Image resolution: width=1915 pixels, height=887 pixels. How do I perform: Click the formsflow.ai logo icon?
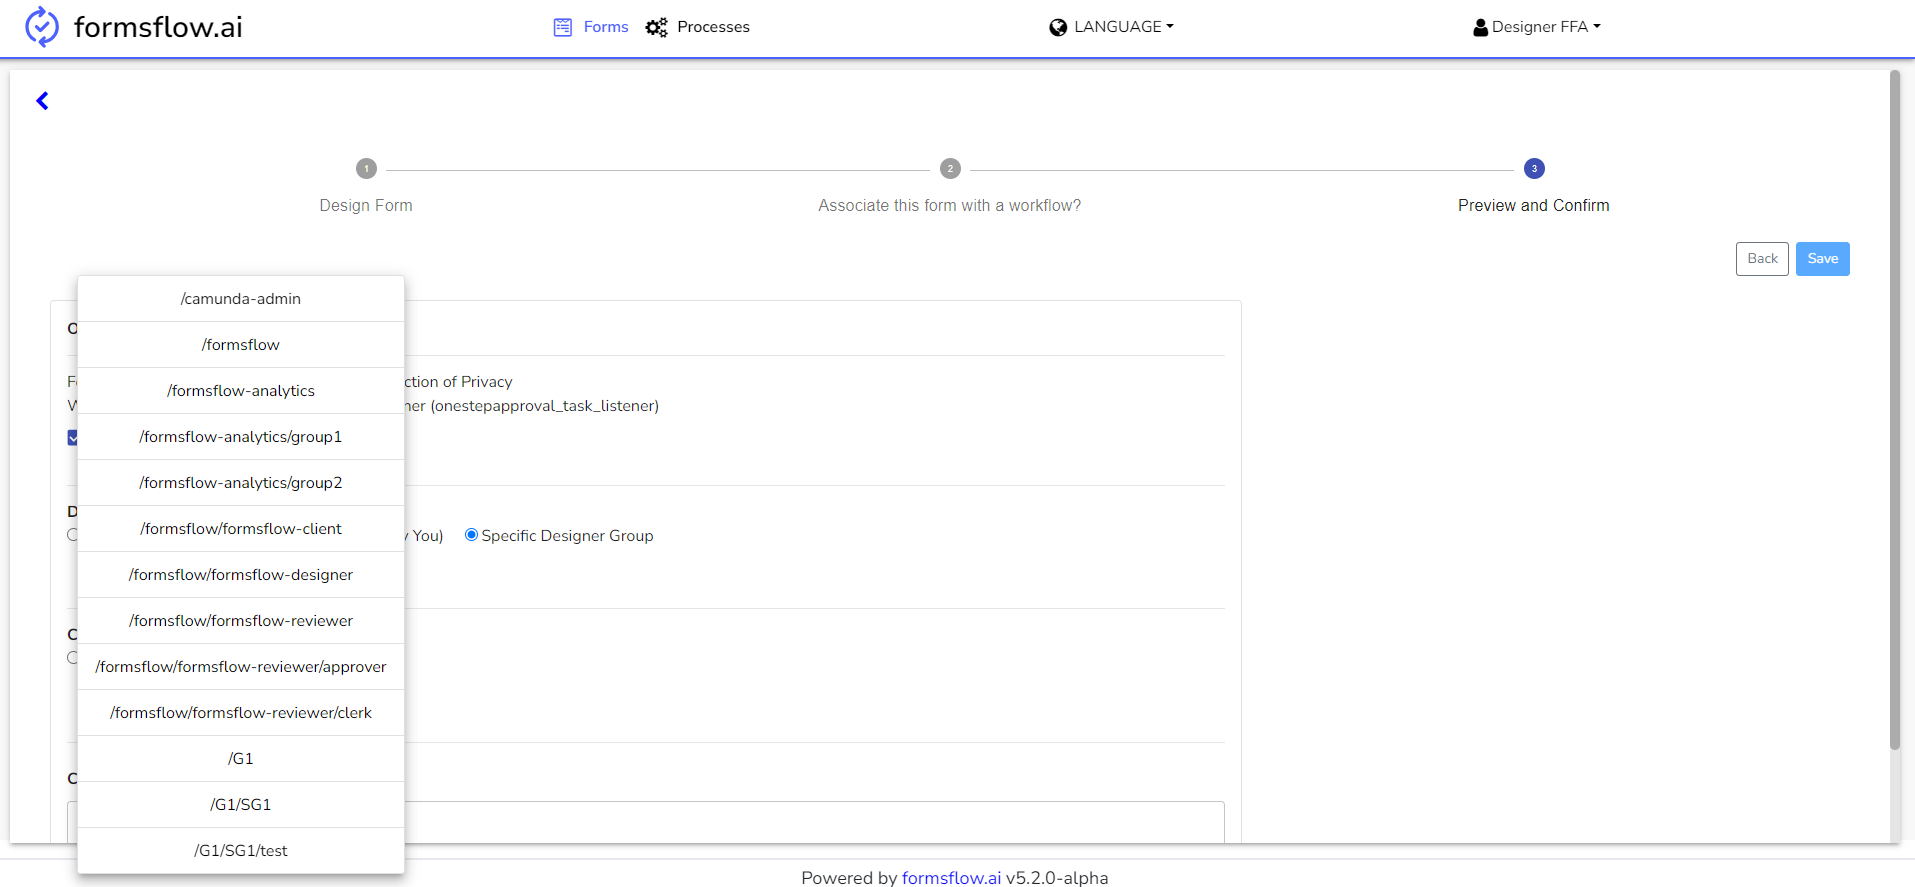42,27
